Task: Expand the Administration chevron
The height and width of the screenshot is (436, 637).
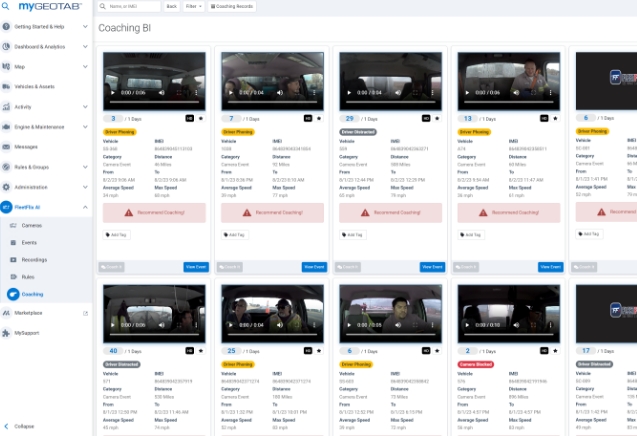Action: pos(85,187)
